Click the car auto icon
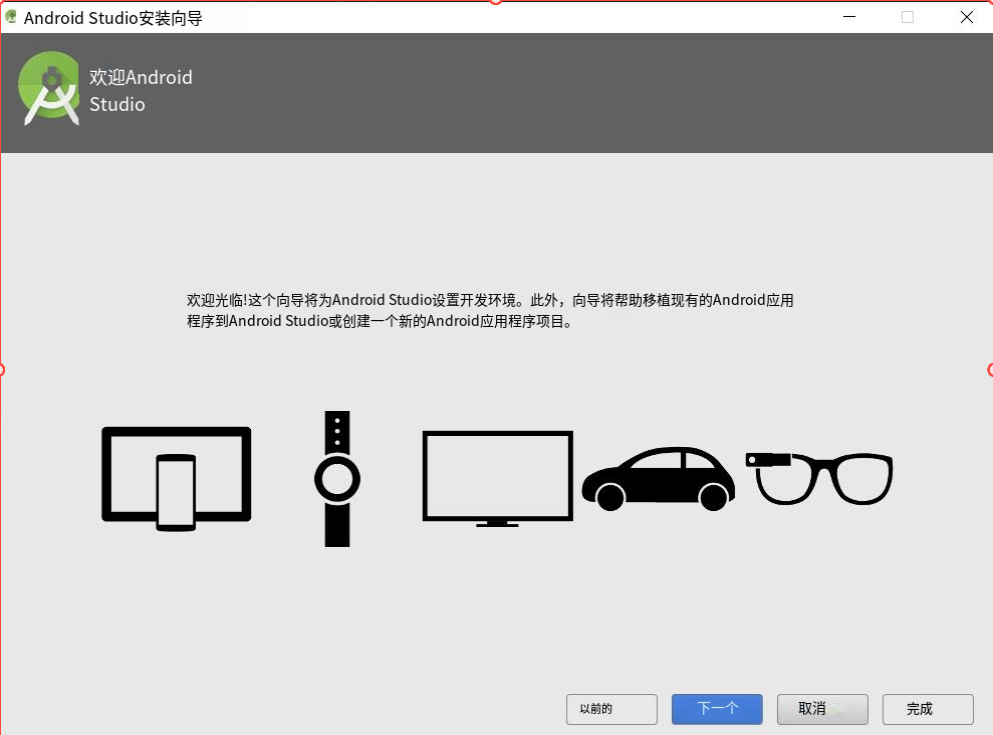The height and width of the screenshot is (735, 993). tap(659, 479)
